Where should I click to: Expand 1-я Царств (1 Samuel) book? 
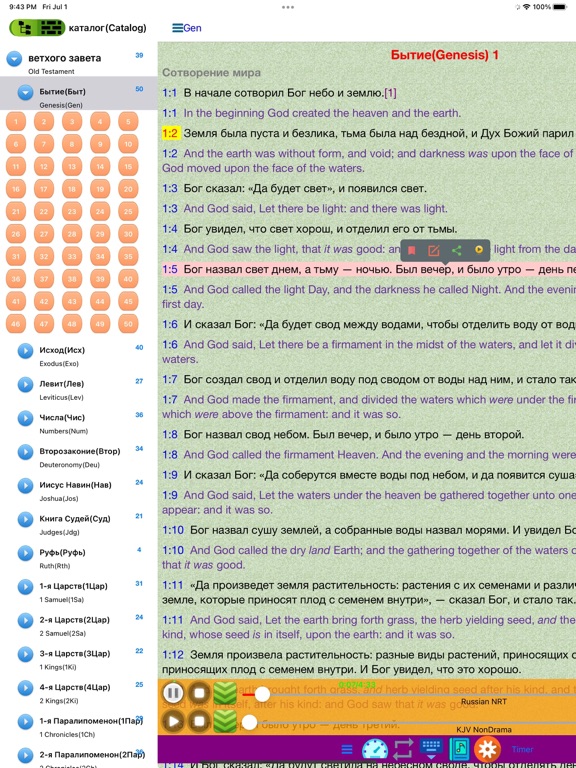click(x=25, y=587)
